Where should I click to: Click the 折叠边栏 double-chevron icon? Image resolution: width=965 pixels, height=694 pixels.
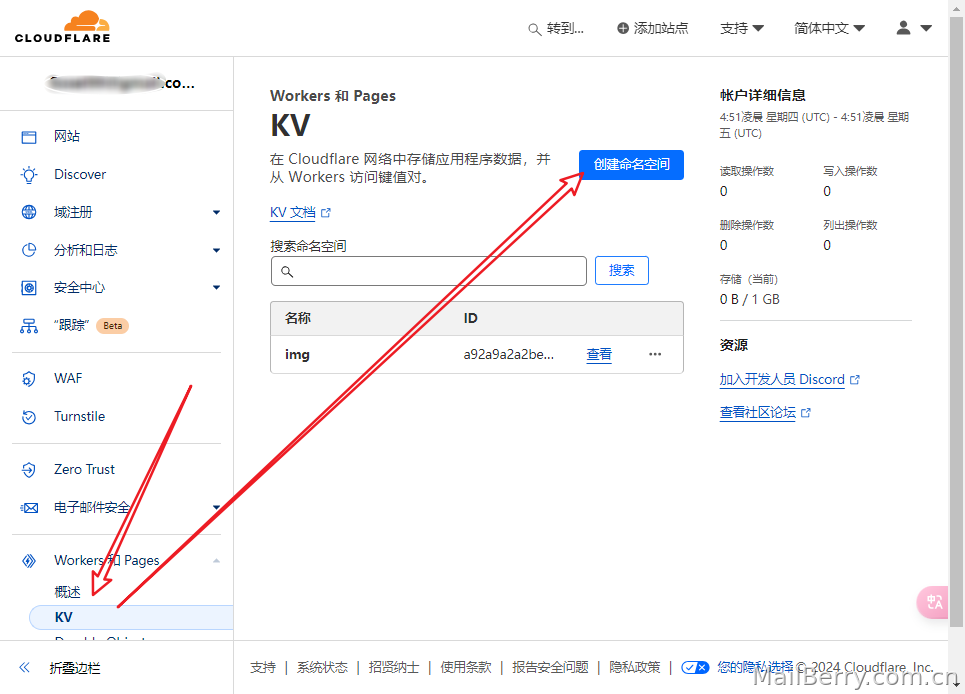click(25, 668)
